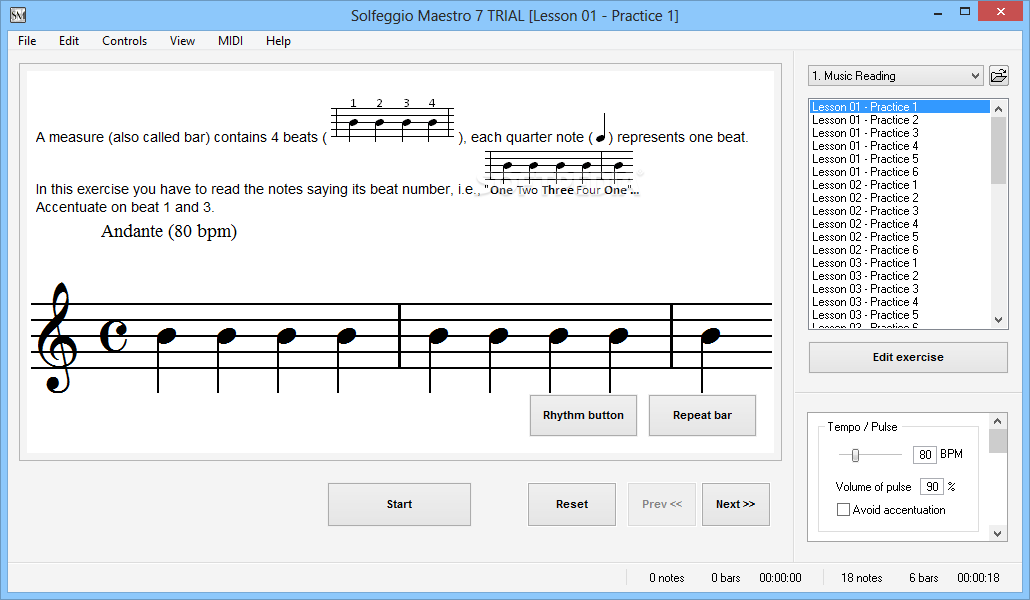Click the common time signature symbol
This screenshot has height=600, width=1030.
coord(114,336)
